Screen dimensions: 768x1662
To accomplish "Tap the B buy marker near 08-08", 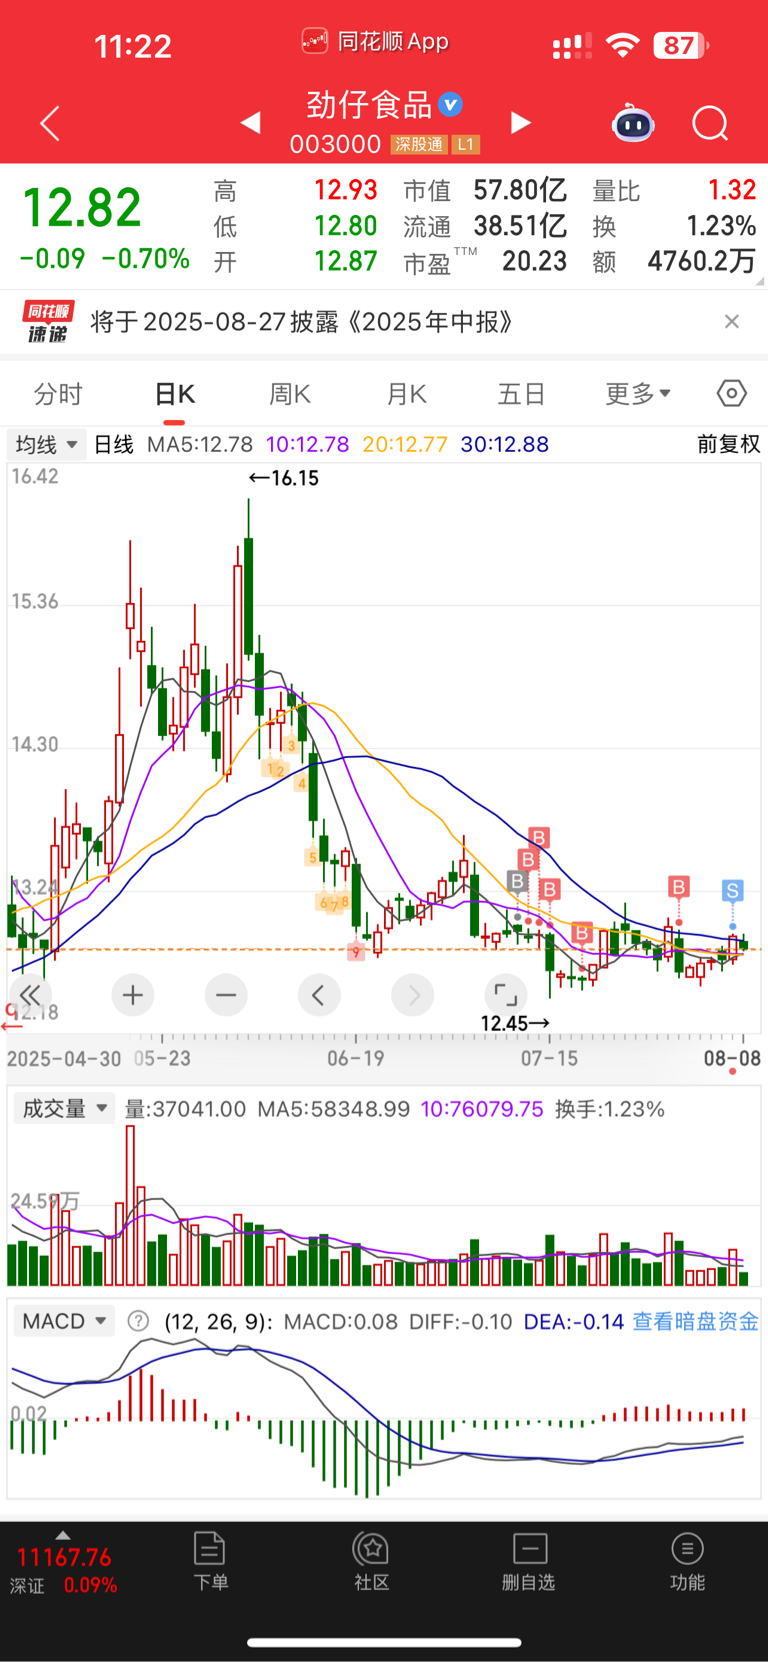I will (679, 886).
